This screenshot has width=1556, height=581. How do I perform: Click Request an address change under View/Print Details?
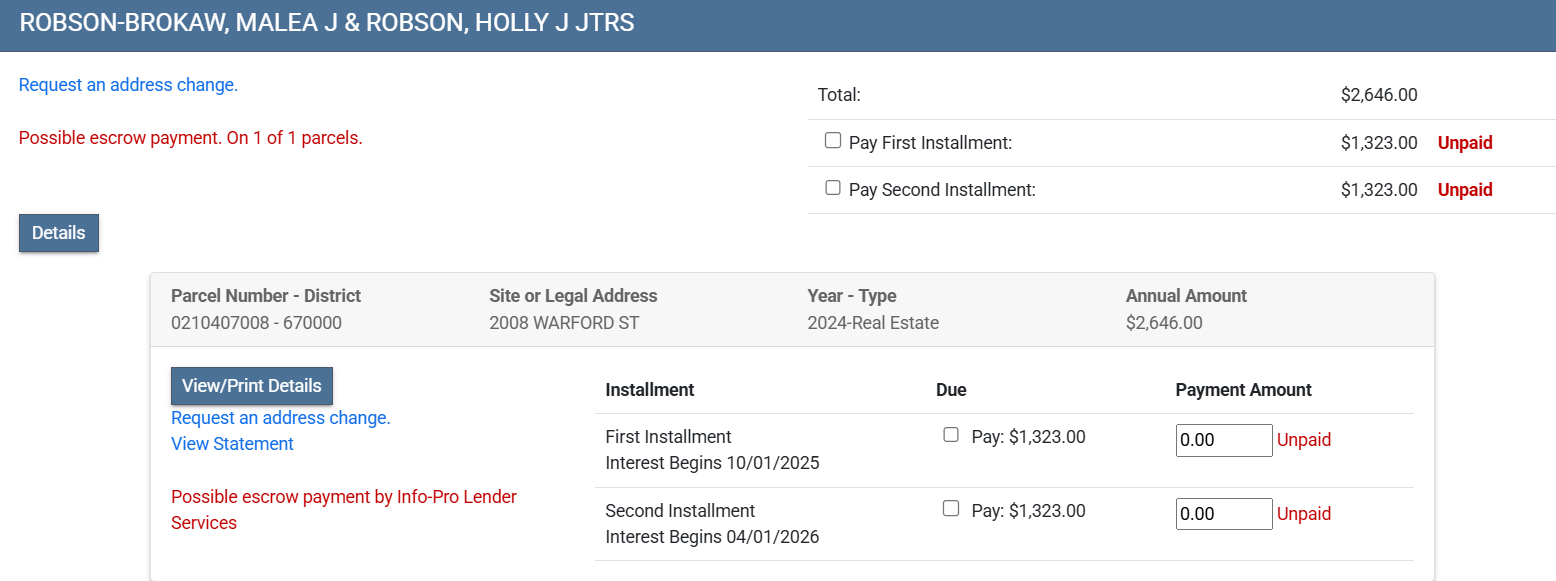tap(280, 418)
